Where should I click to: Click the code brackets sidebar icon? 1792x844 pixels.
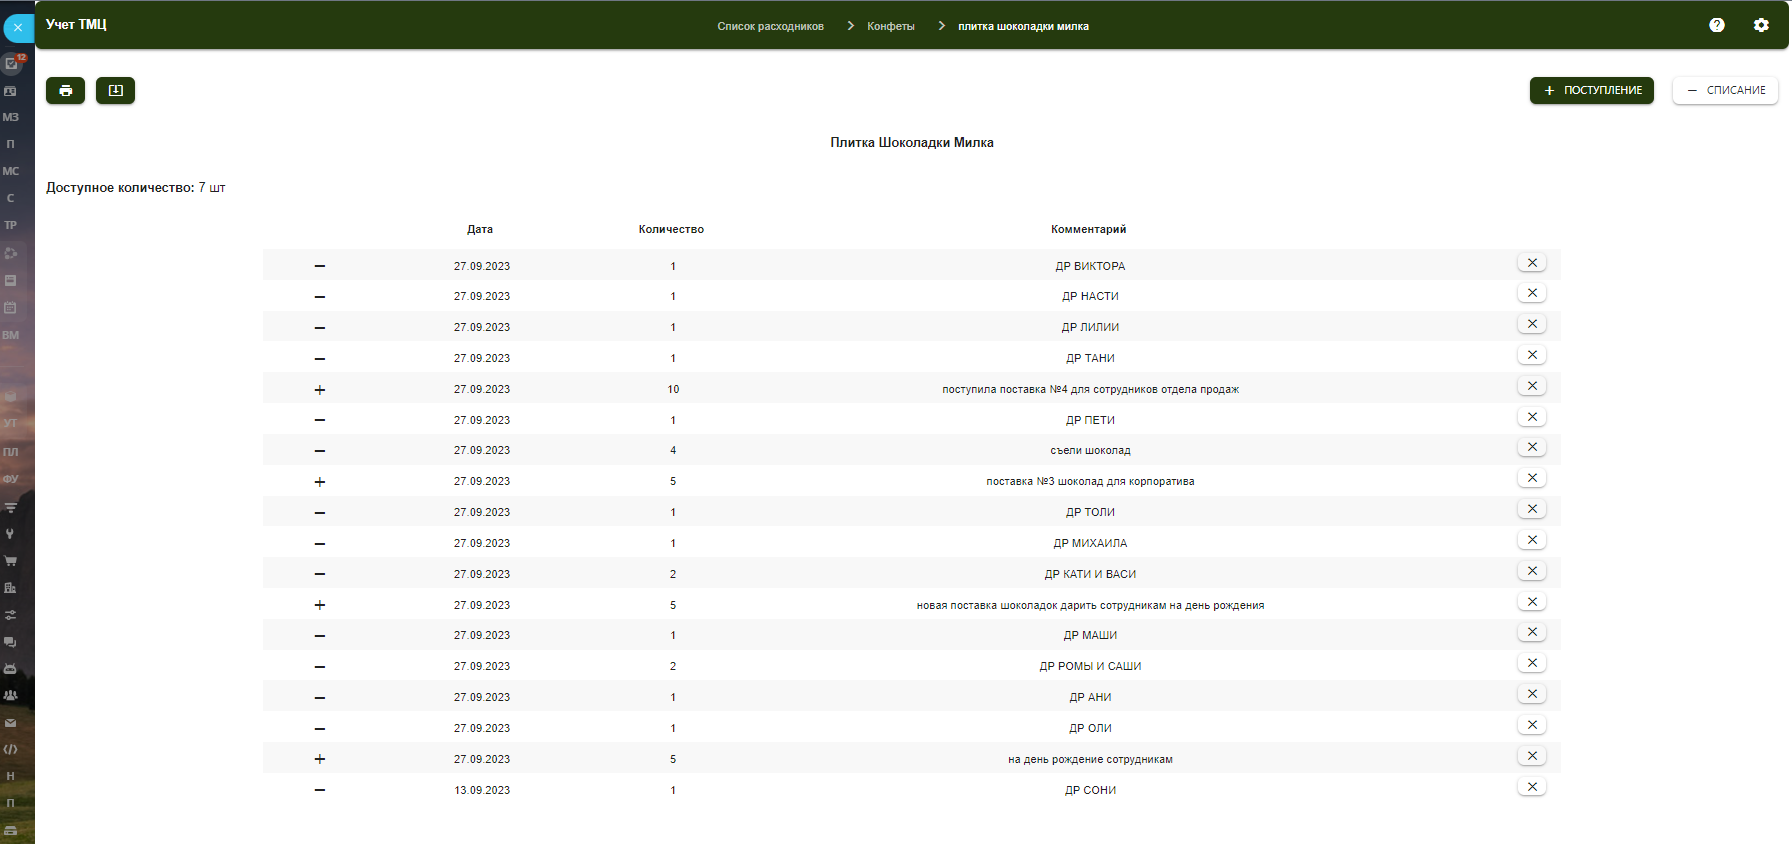point(11,749)
